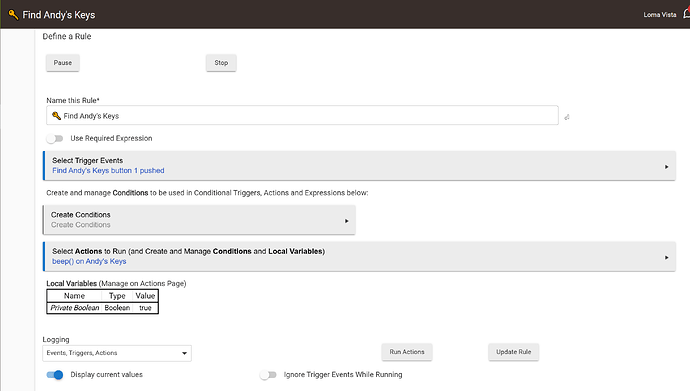
Task: Click Update Rule button
Action: click(x=514, y=352)
